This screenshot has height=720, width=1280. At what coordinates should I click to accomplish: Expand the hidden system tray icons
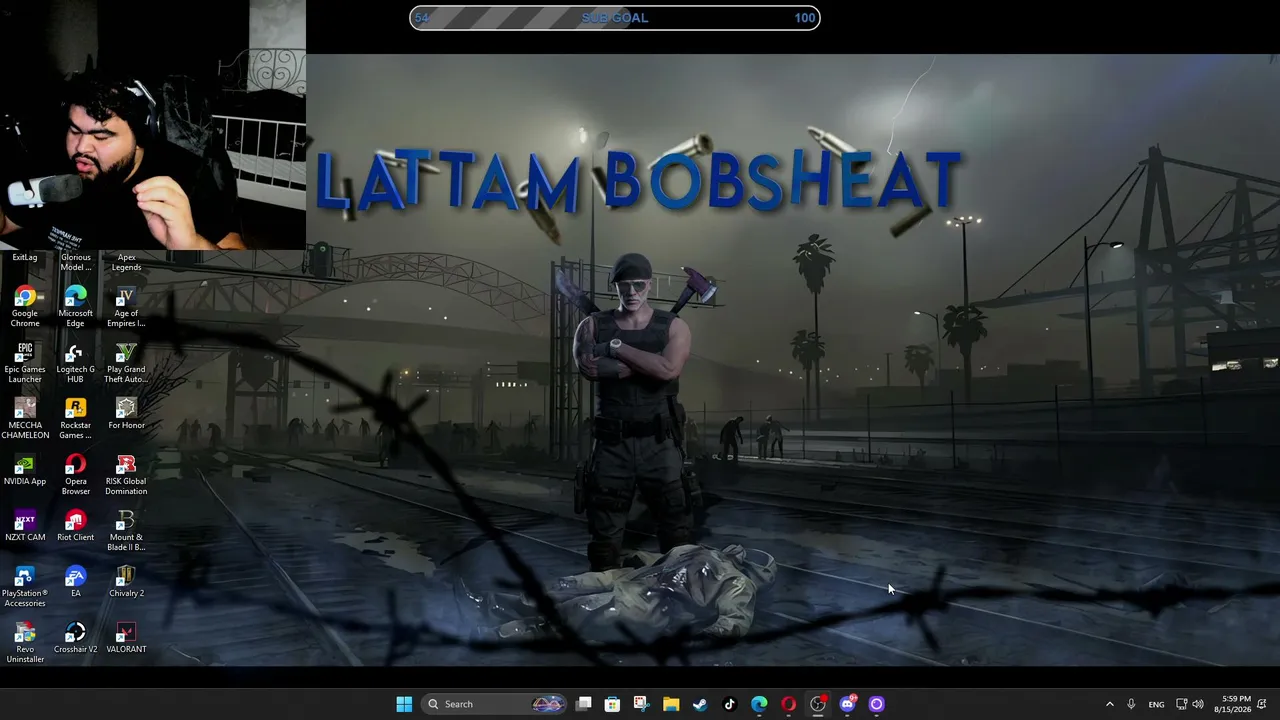(1109, 704)
